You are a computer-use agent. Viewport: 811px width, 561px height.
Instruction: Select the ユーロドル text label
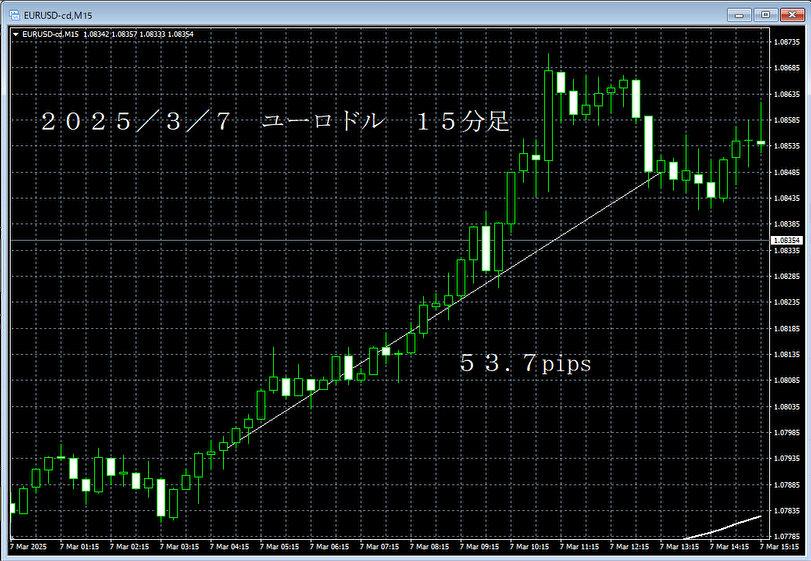coord(322,122)
